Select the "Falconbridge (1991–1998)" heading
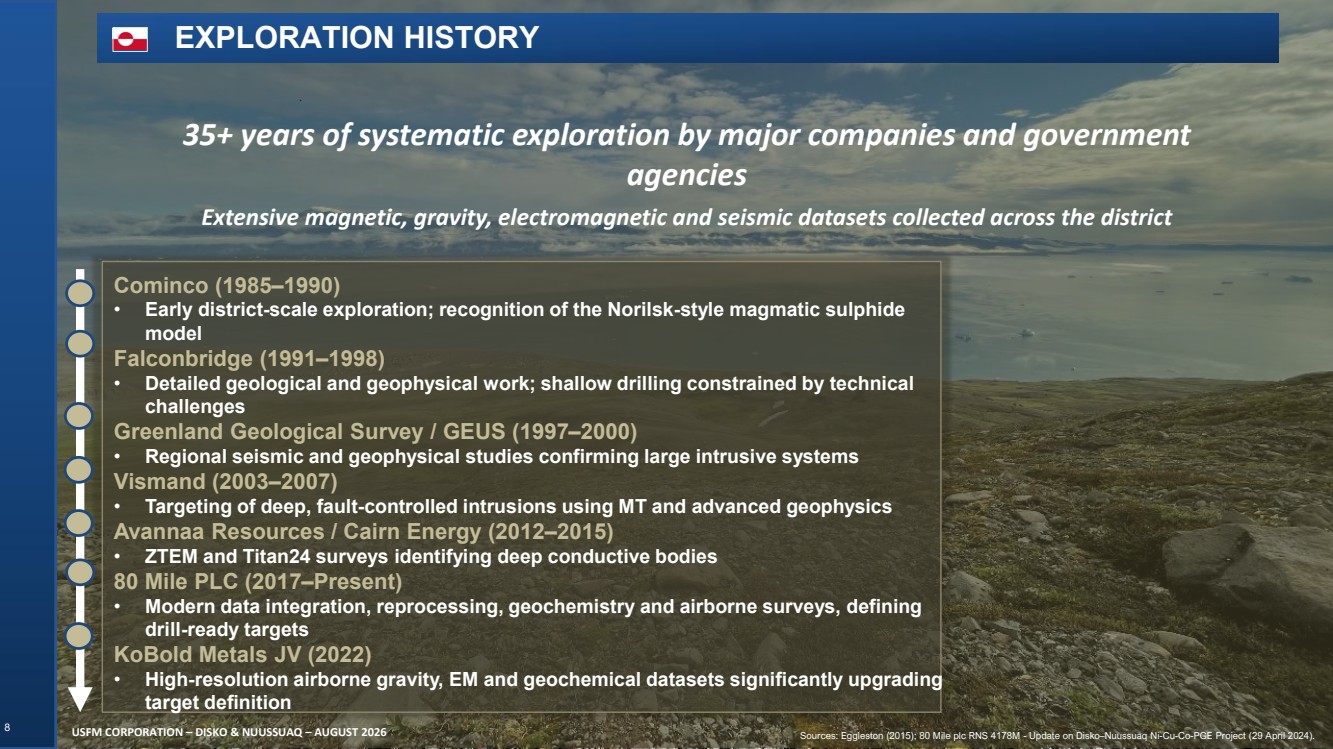 pyautogui.click(x=249, y=358)
